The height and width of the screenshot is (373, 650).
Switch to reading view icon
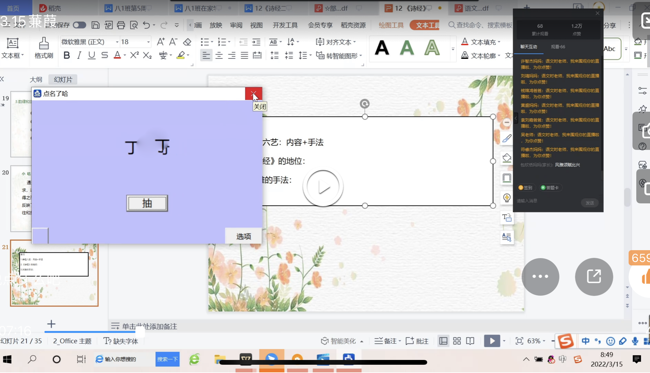pos(470,341)
